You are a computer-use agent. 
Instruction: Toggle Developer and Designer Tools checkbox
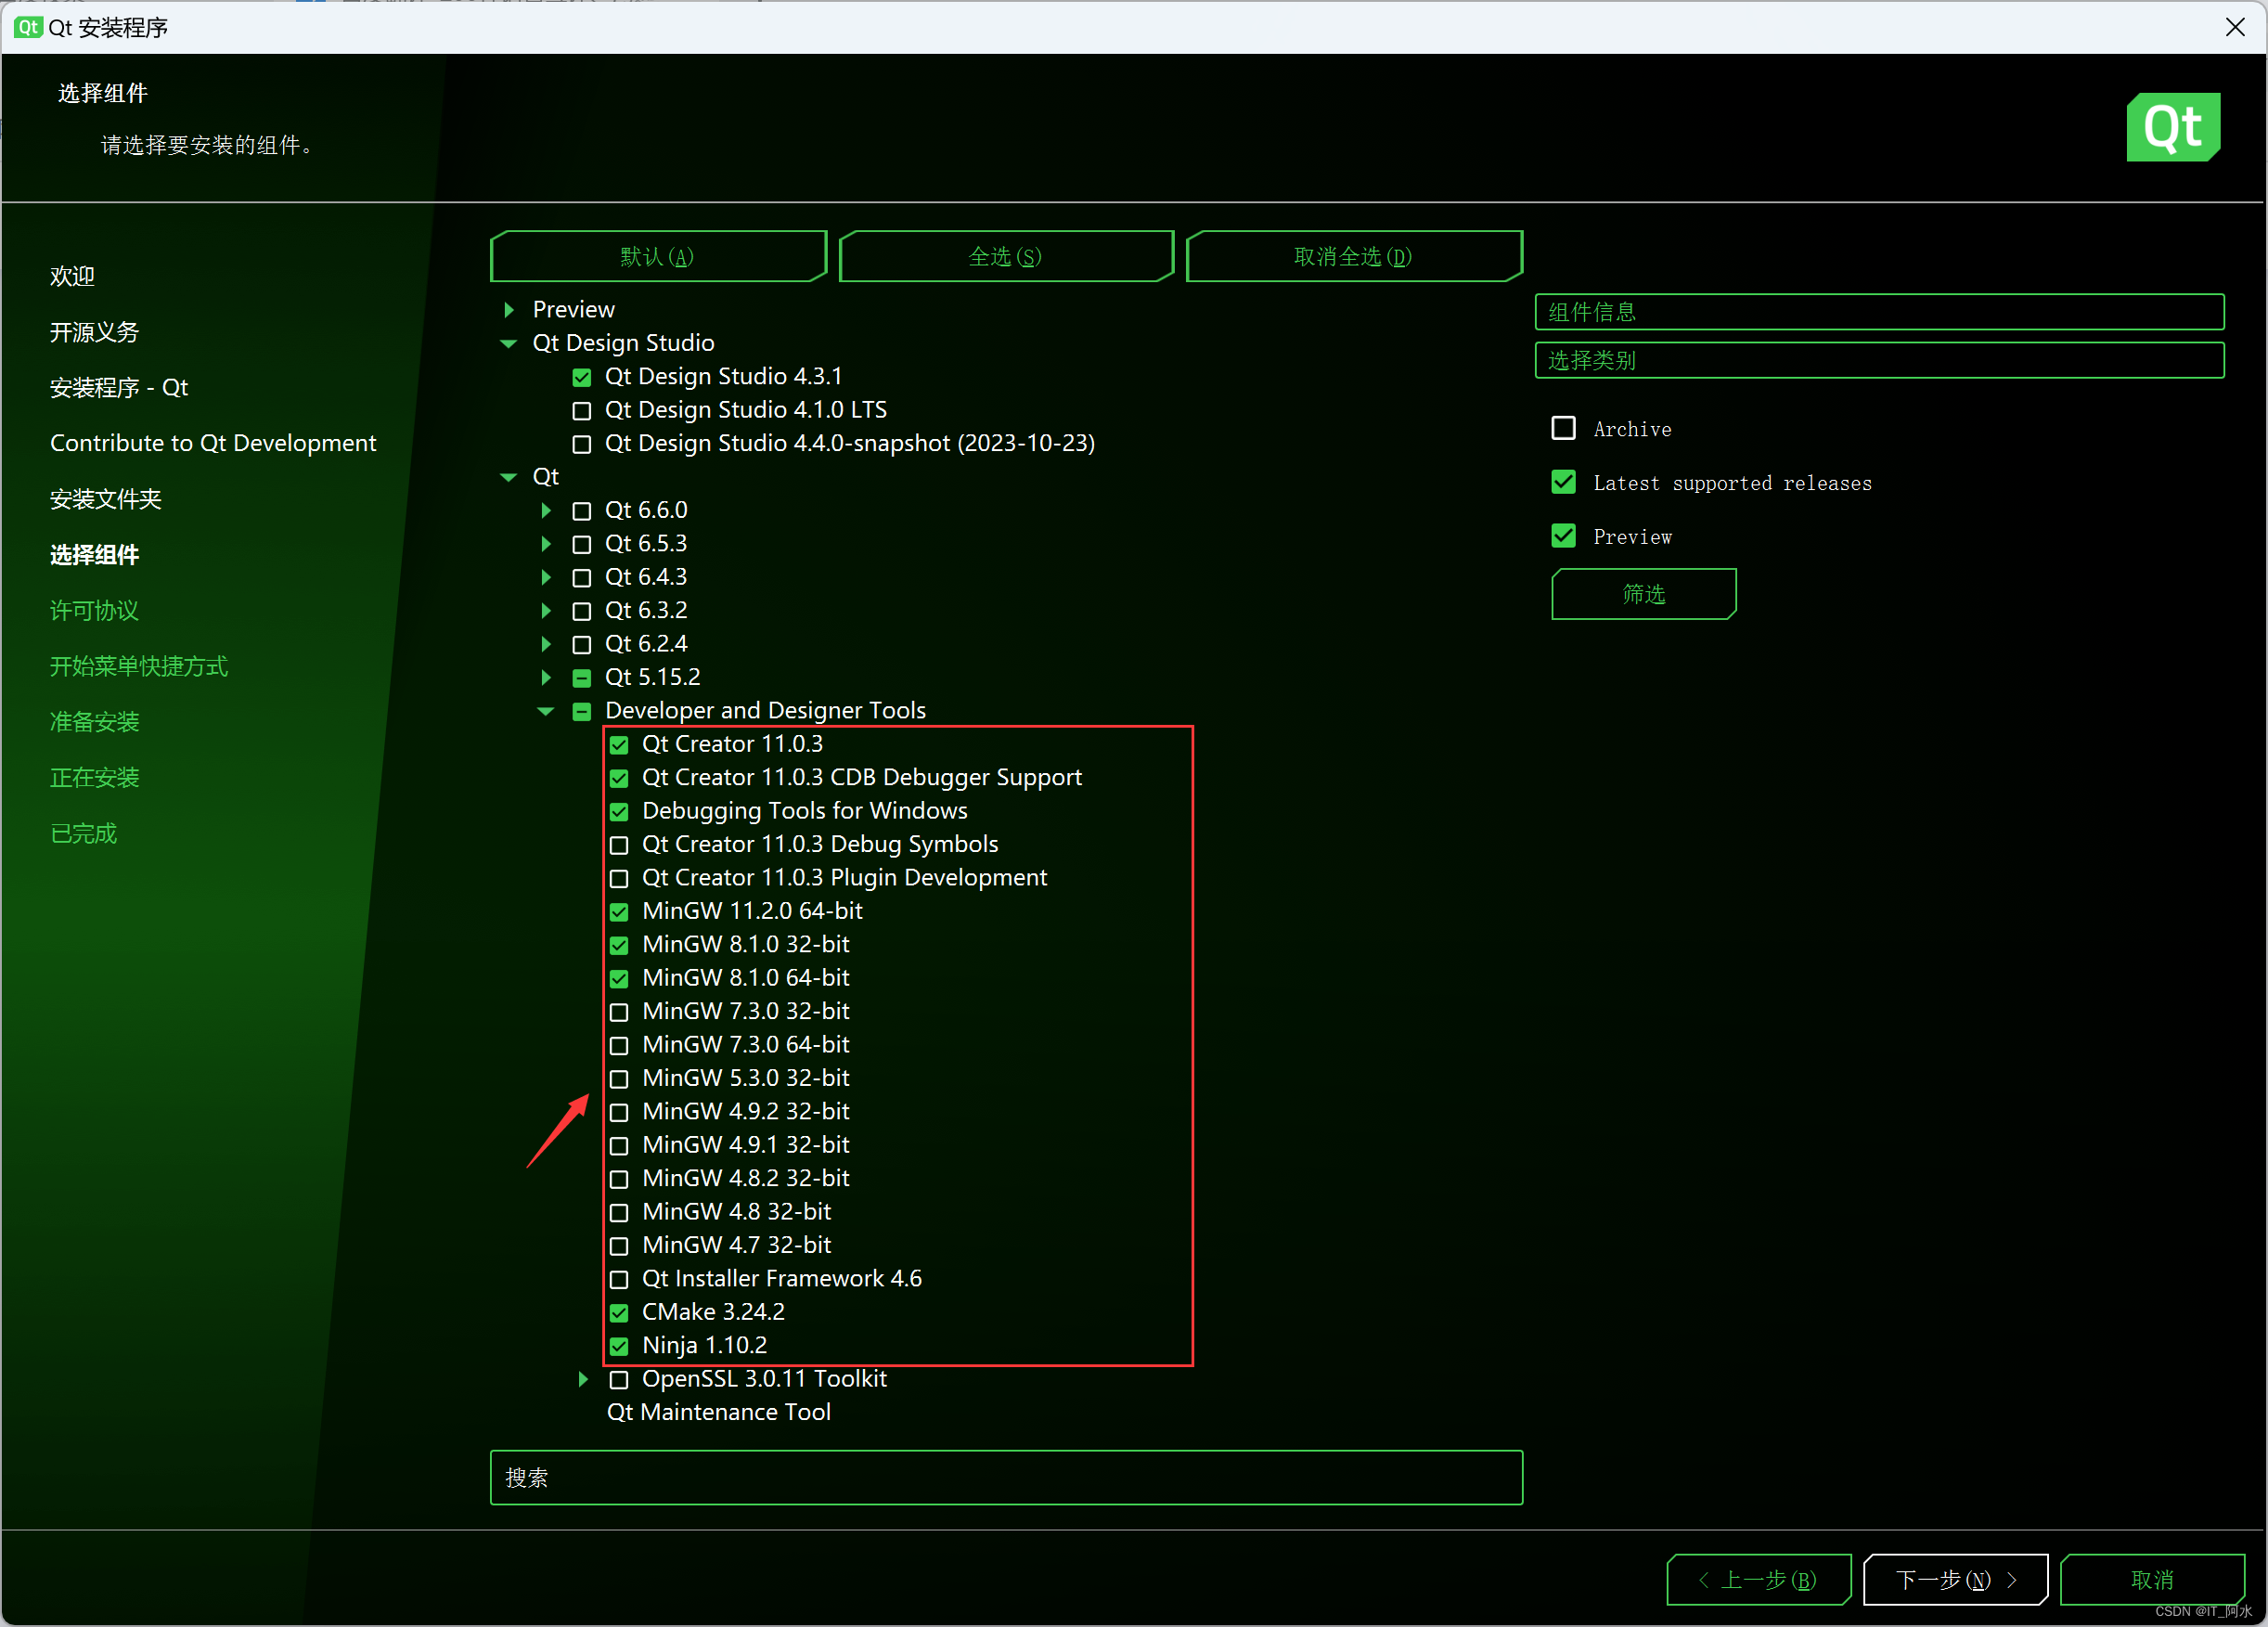[x=581, y=712]
